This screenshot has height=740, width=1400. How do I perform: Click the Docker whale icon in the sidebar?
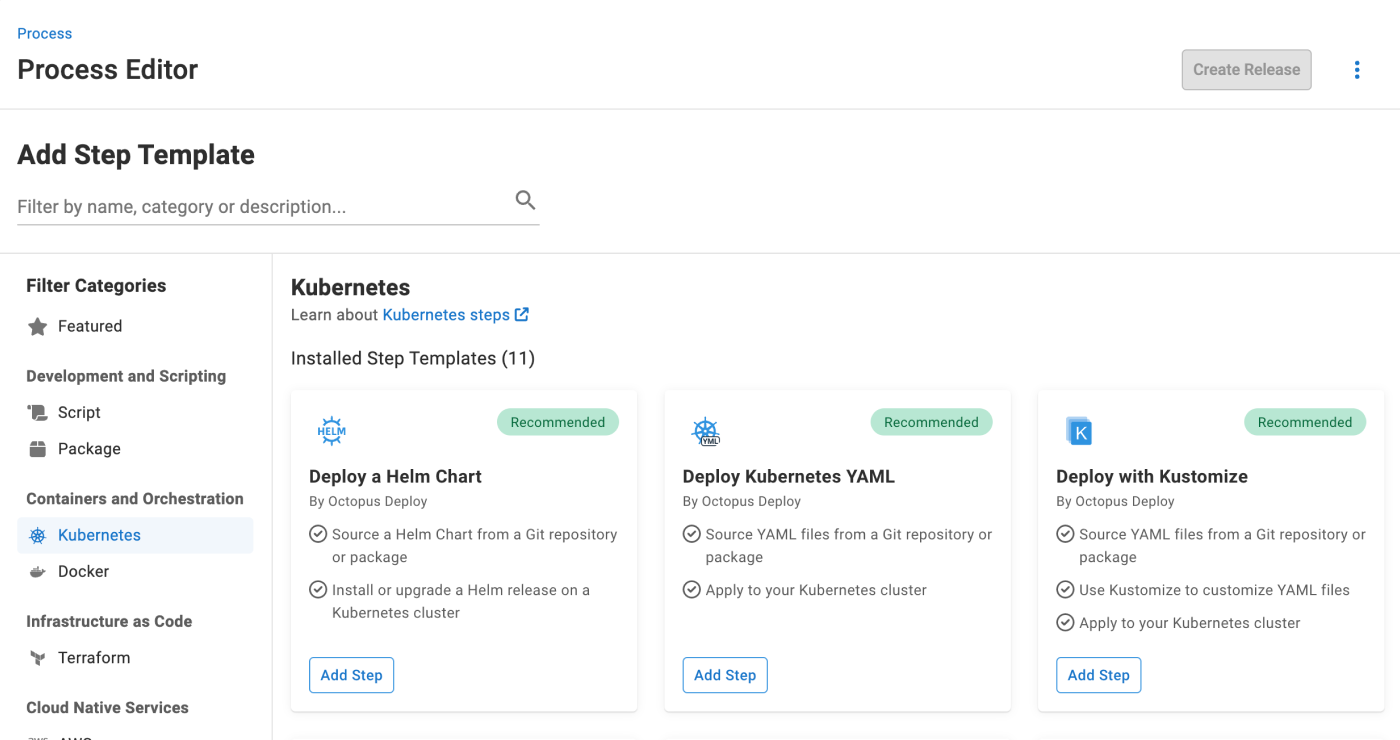pyautogui.click(x=38, y=571)
